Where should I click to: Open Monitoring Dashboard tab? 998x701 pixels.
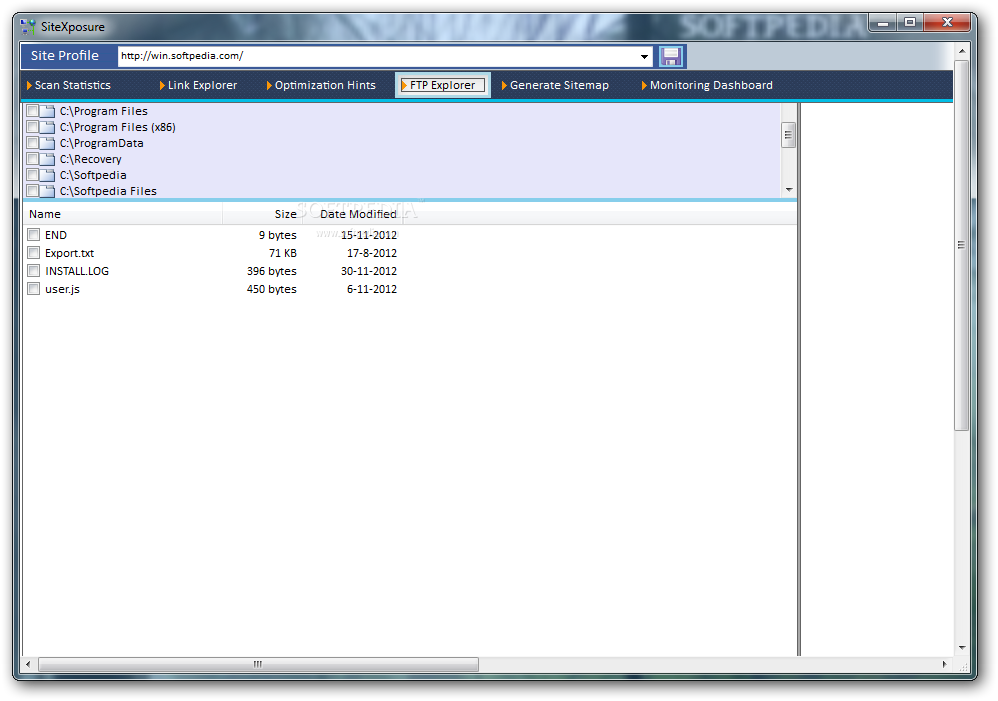(x=707, y=85)
